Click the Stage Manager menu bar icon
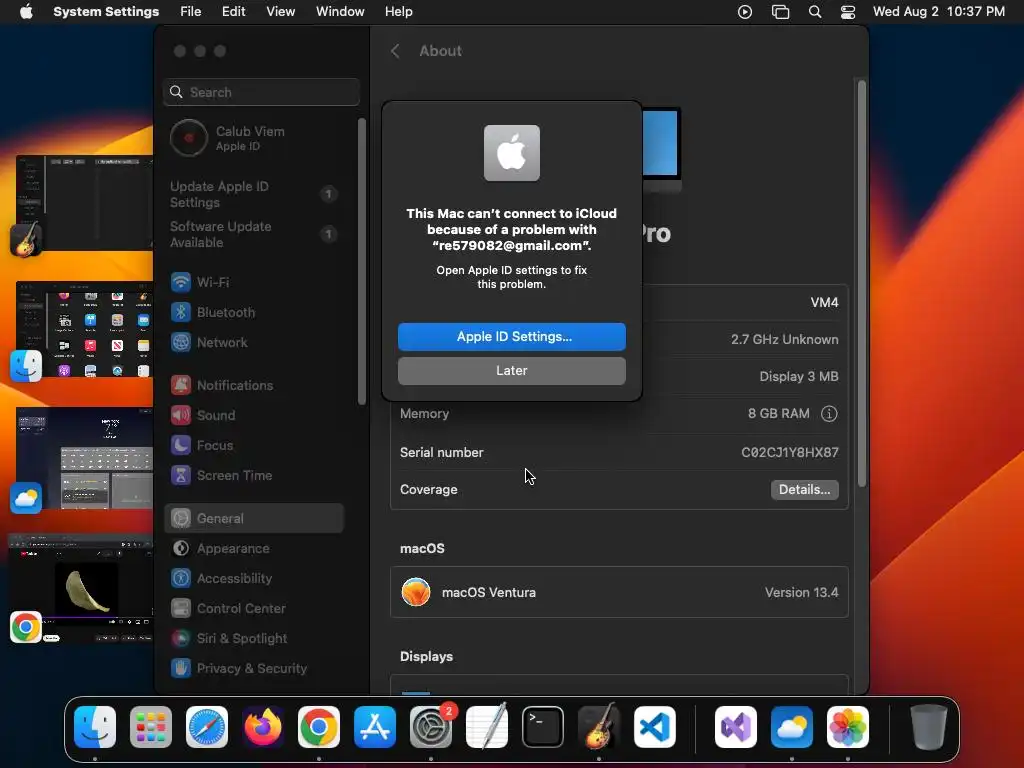 point(780,12)
